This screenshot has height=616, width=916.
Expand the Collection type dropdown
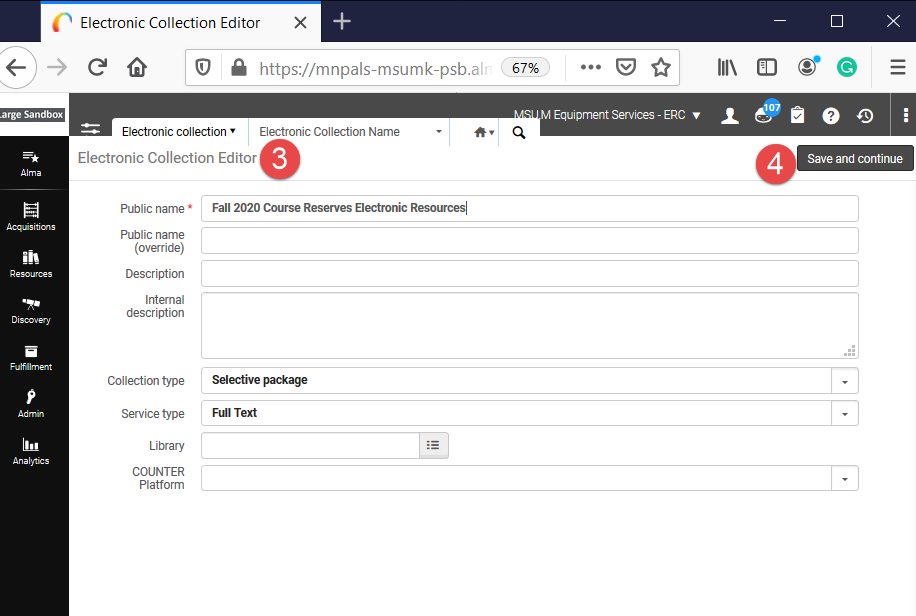tap(845, 381)
